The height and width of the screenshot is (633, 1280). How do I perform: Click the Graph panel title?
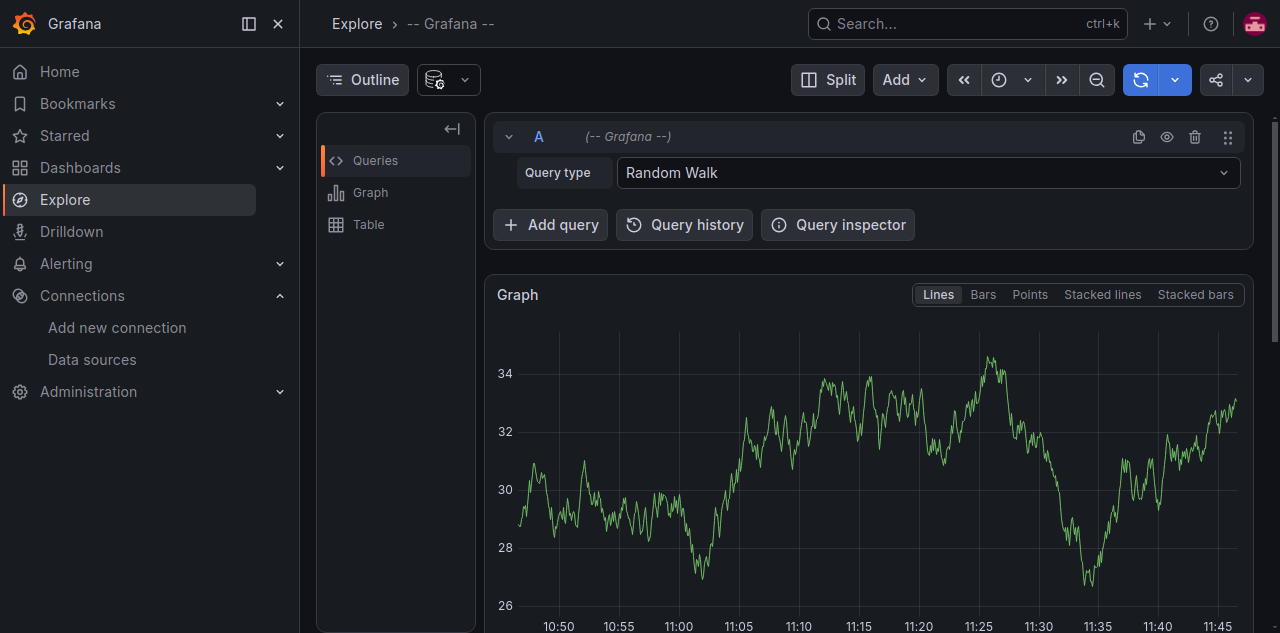[x=517, y=295]
